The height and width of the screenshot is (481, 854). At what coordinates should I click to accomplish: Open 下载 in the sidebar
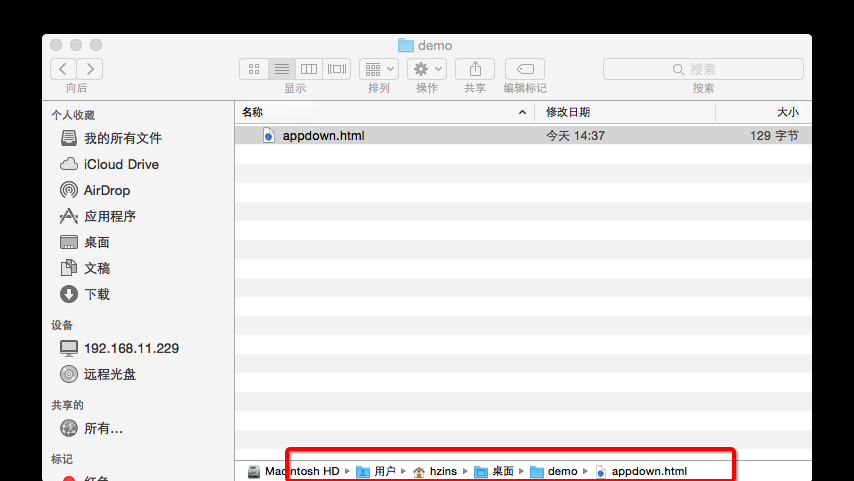coord(85,294)
